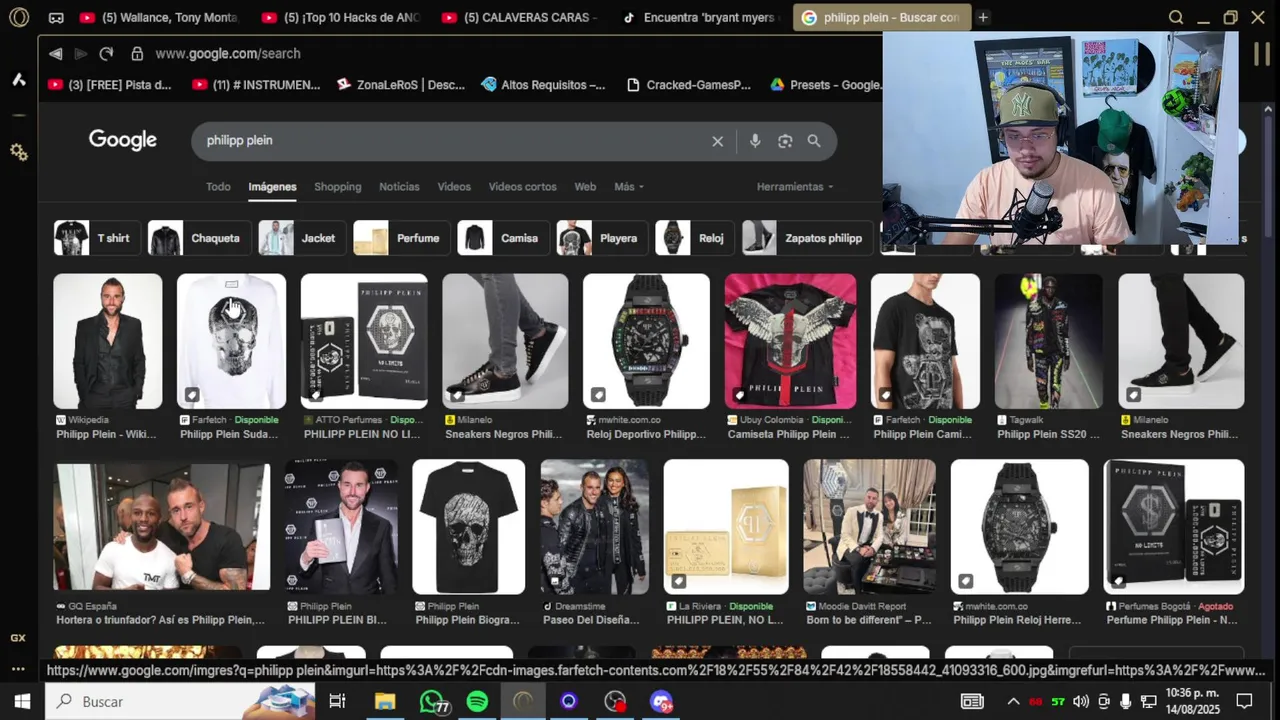Select the Todo search filter

coord(218,187)
